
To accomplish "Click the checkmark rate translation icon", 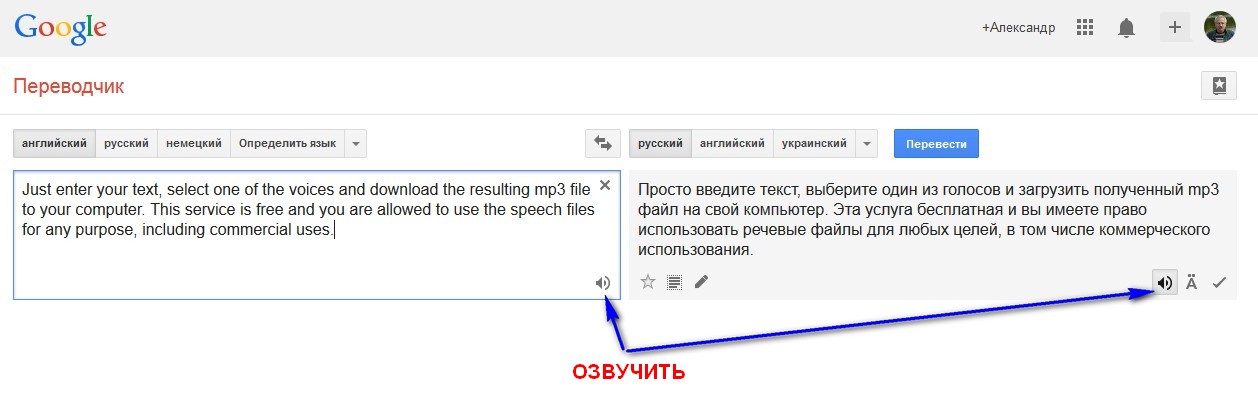I will click(x=1218, y=283).
